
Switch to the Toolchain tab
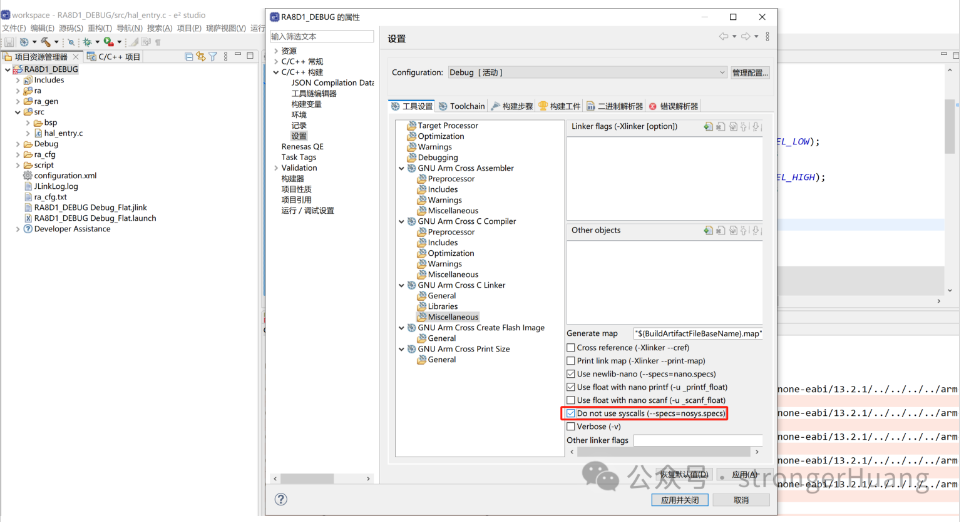point(462,106)
